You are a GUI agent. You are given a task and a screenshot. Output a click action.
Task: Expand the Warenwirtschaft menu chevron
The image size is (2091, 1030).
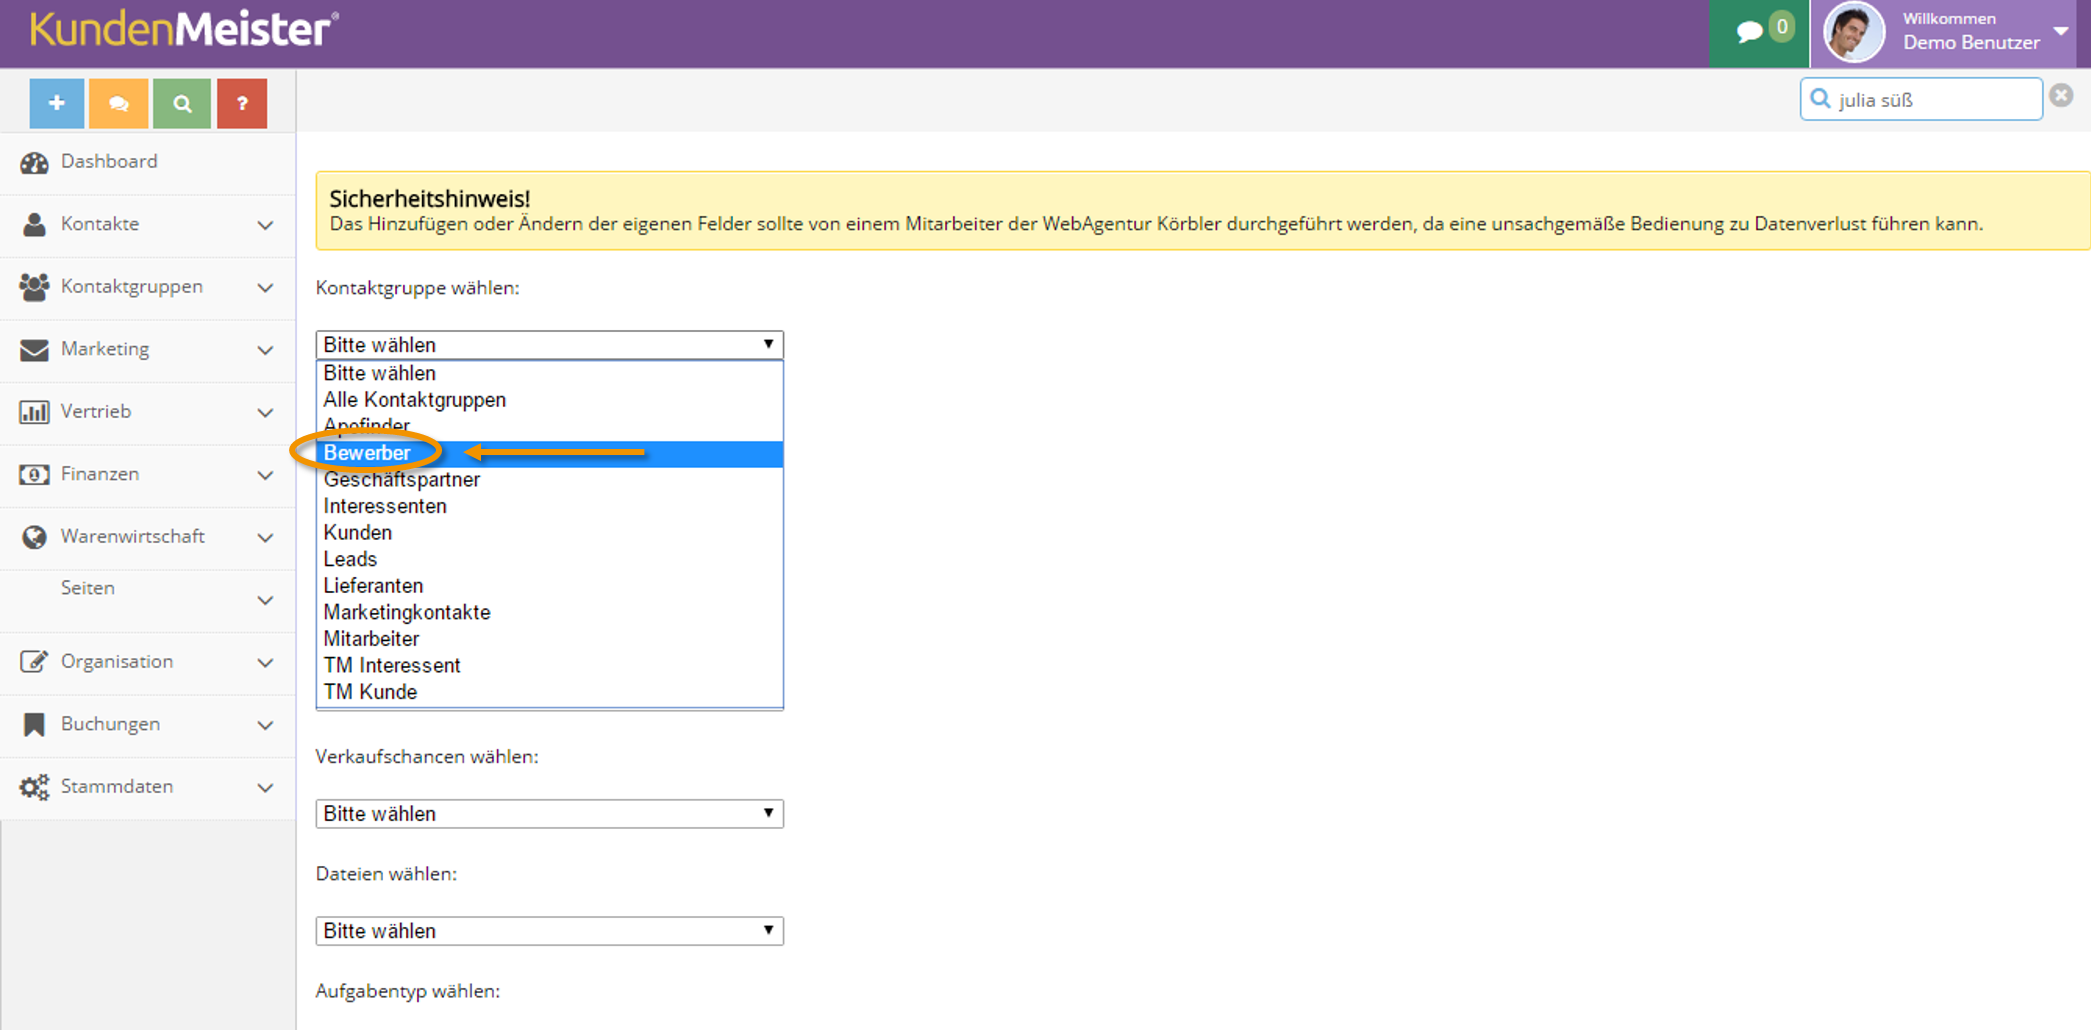click(265, 538)
